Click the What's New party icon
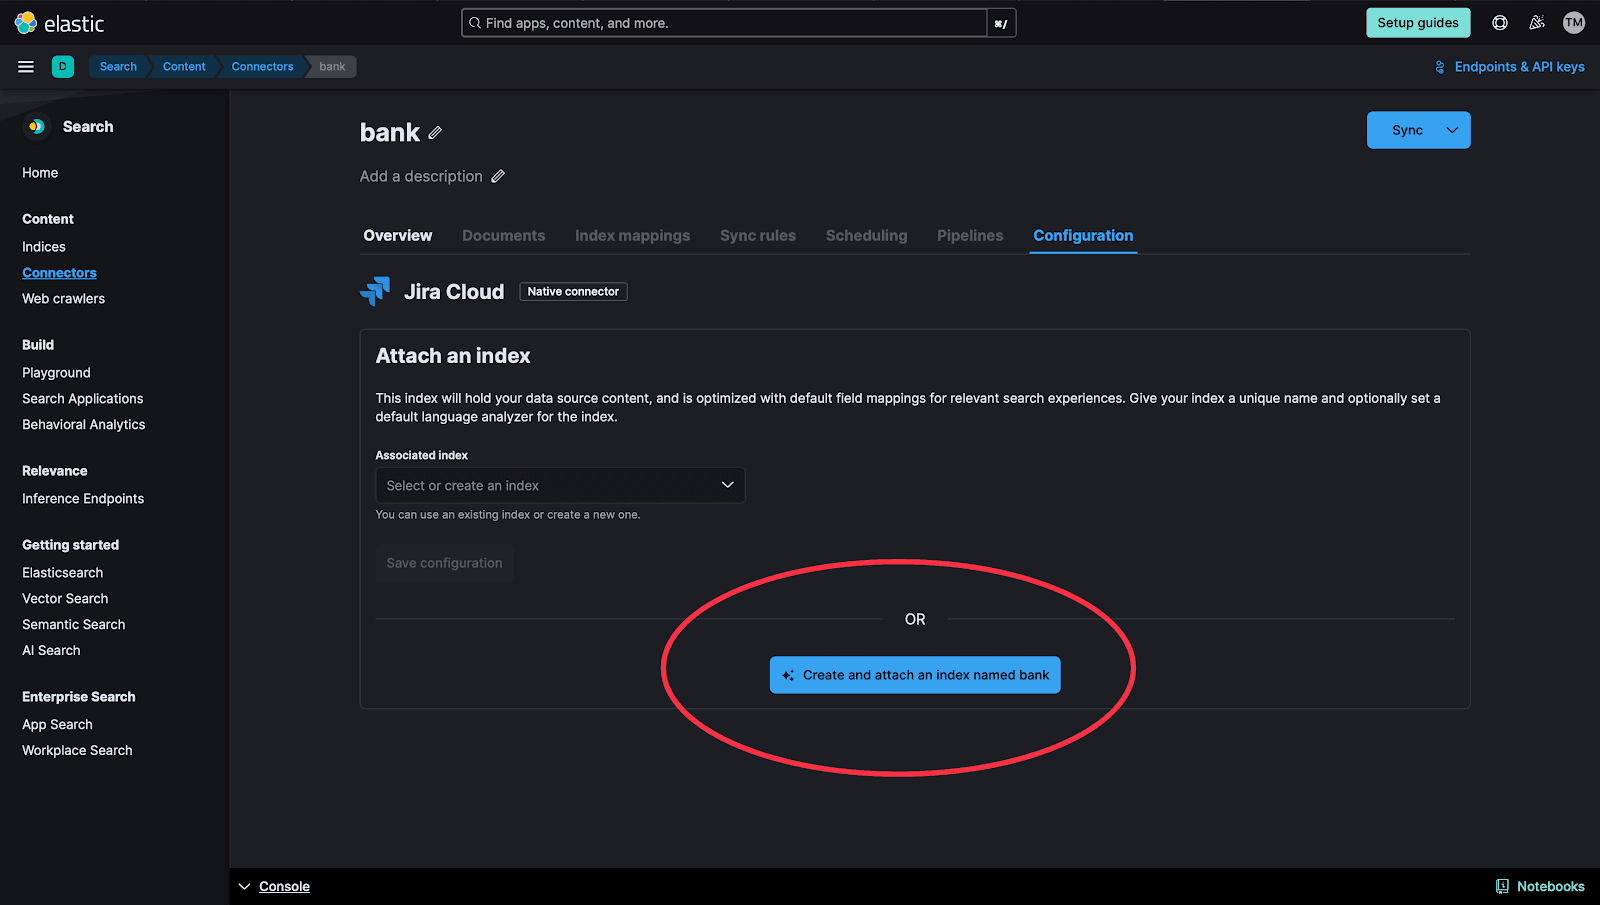The width and height of the screenshot is (1600, 905). click(1537, 22)
